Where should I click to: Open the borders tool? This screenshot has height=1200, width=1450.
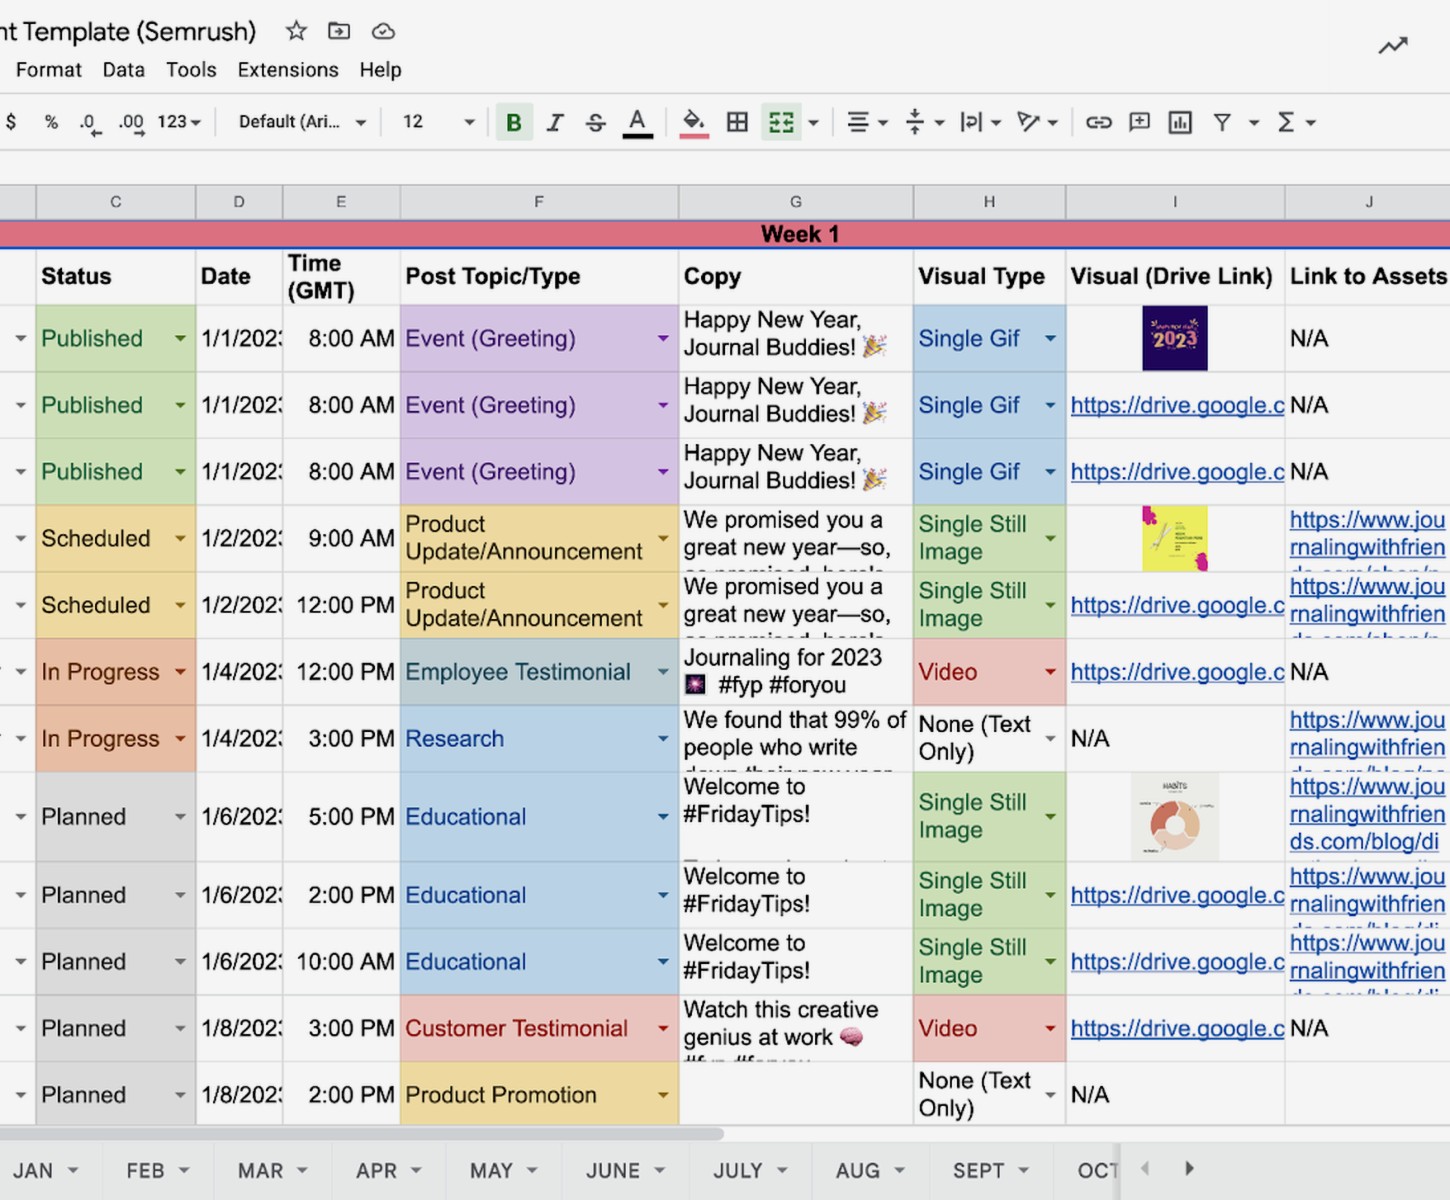click(737, 121)
